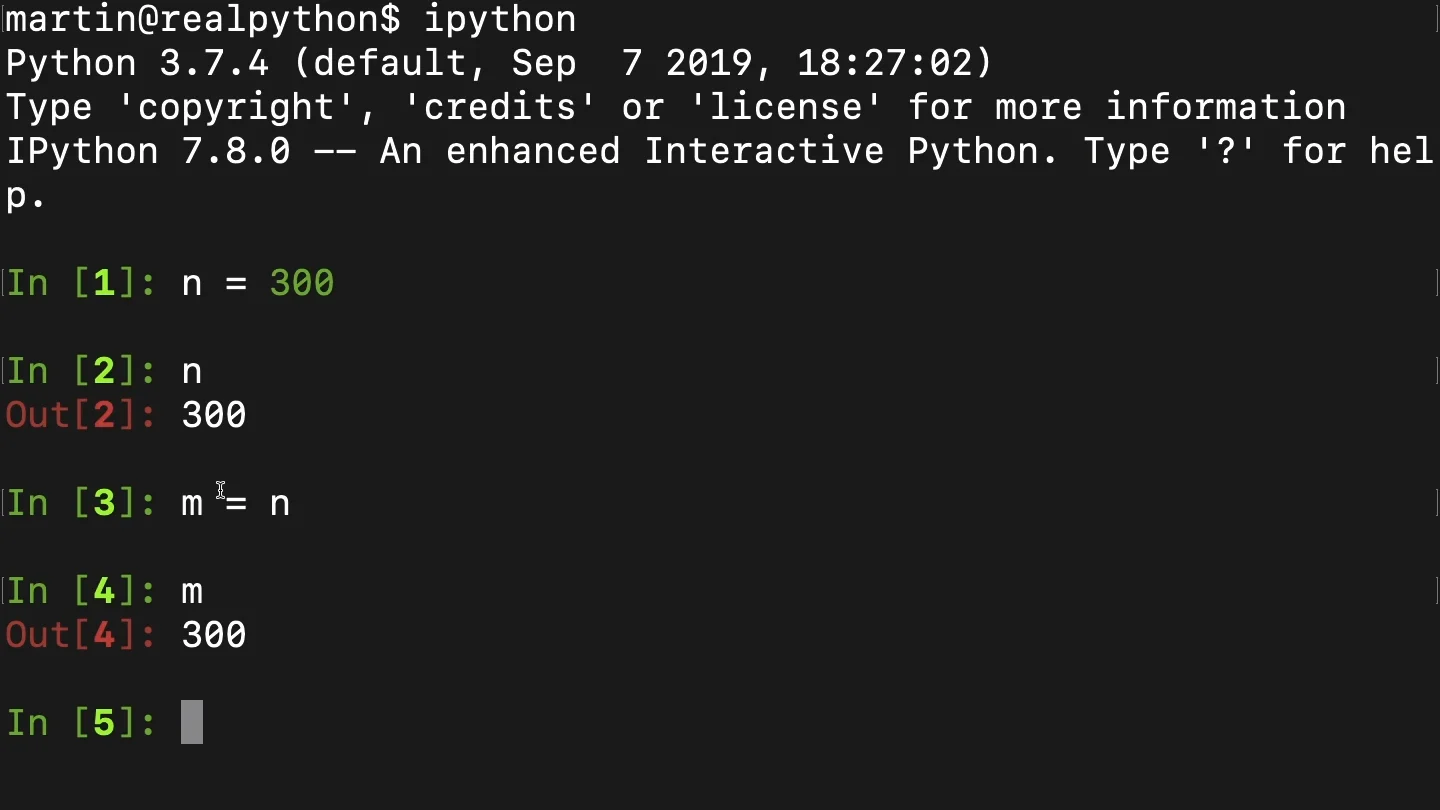Screen dimensions: 1440x810
Task: Click the red Out[4] label
Action: pyautogui.click(x=81, y=635)
